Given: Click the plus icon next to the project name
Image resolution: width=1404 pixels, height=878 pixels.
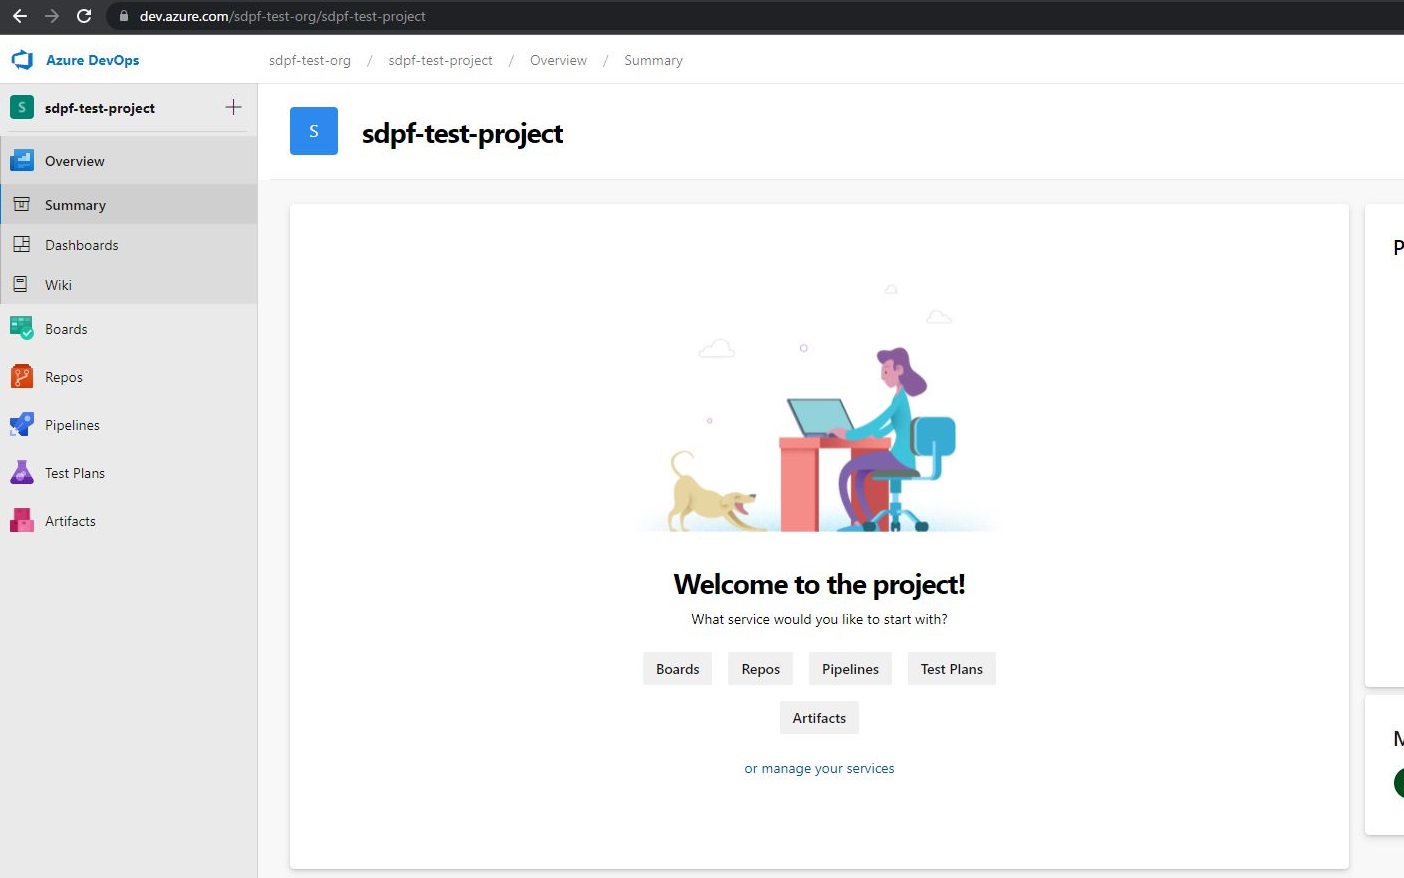Looking at the screenshot, I should point(233,107).
